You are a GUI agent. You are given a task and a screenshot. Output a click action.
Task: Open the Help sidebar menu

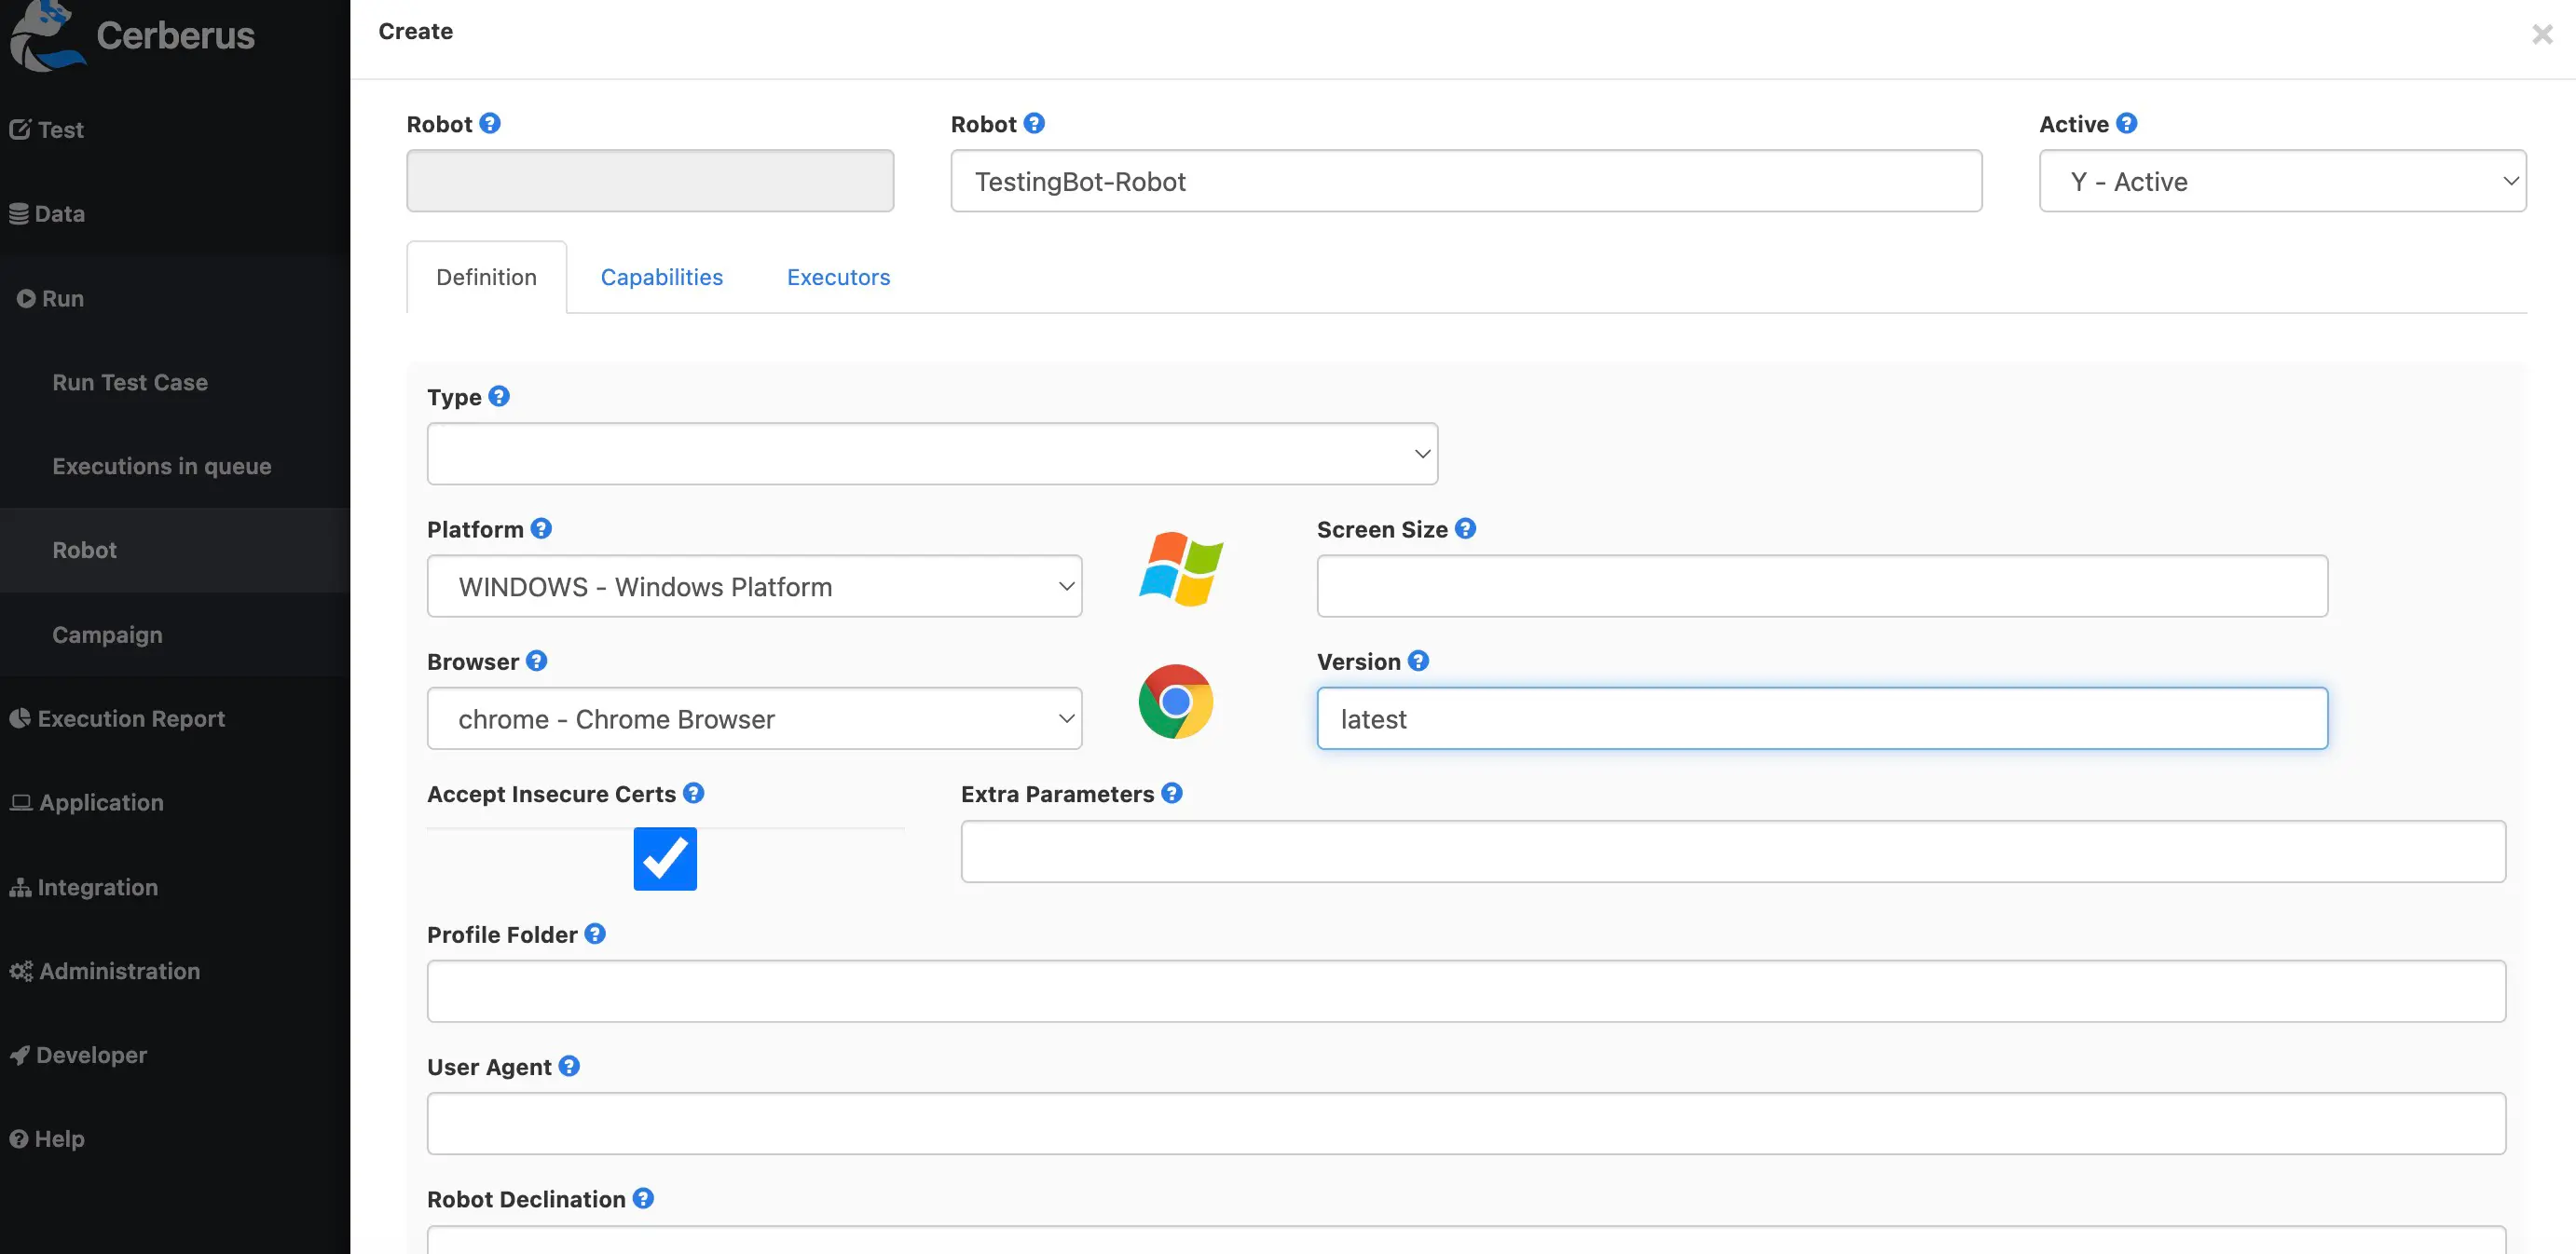(x=47, y=1139)
